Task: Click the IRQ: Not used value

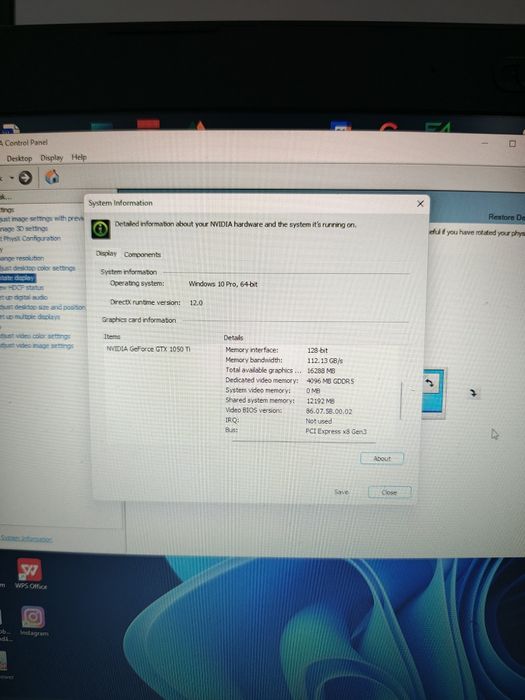Action: (x=319, y=421)
